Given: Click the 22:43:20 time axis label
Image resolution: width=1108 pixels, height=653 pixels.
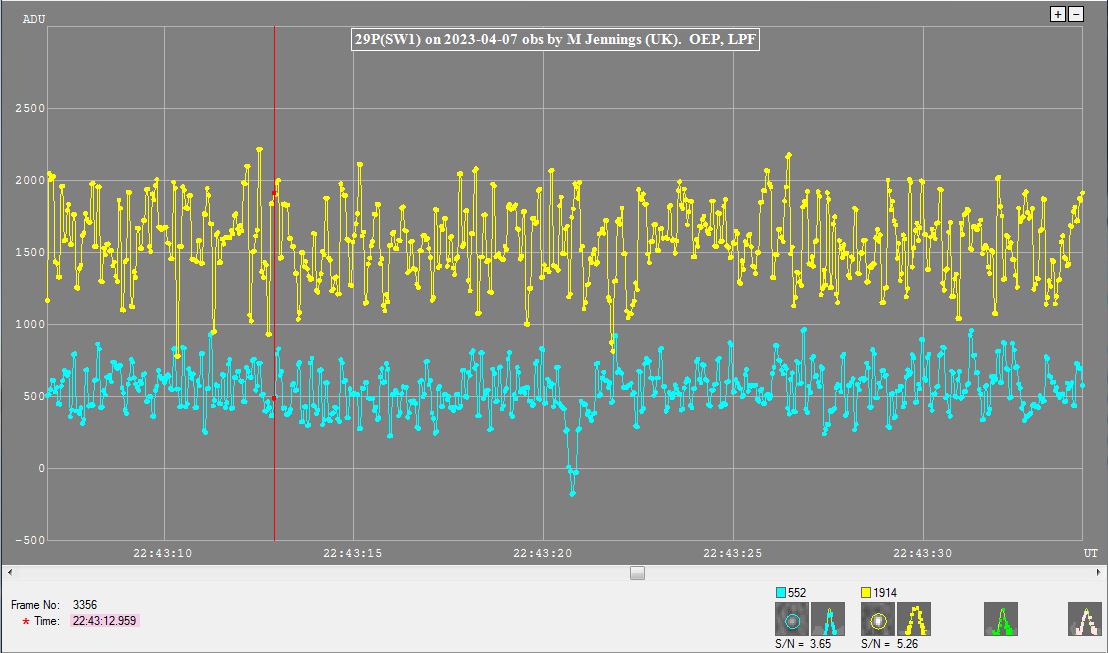Looking at the screenshot, I should 543,552.
